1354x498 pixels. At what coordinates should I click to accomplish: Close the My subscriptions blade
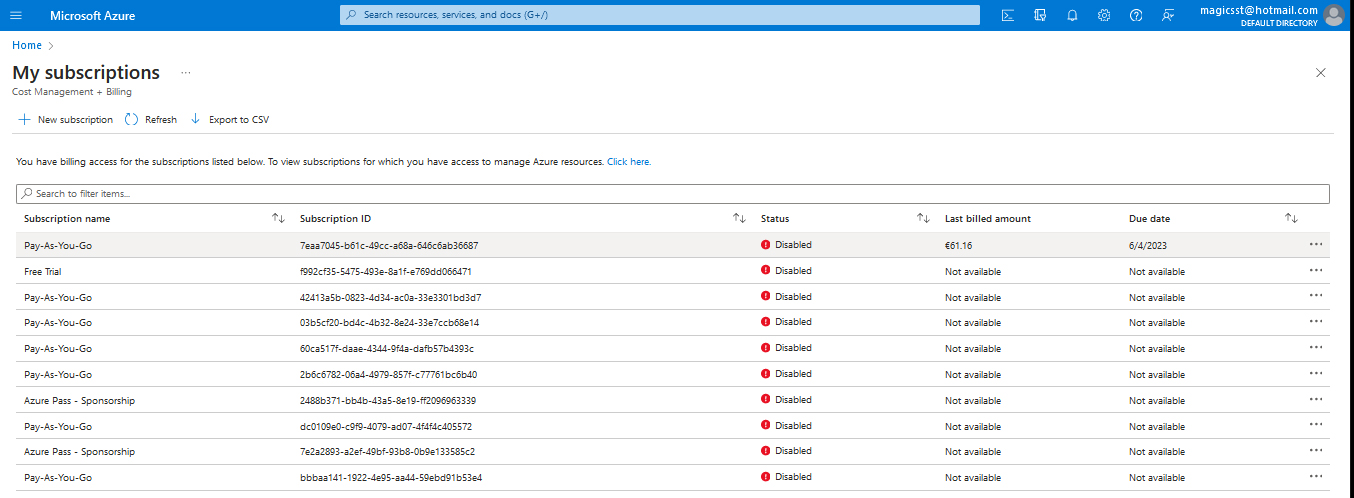point(1320,73)
